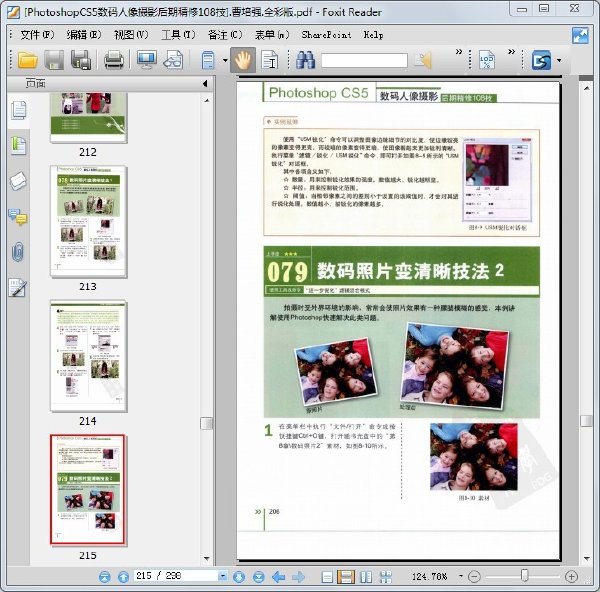Screen dimensions: 600x592
Task: Click the zoom out minus button
Action: point(474,576)
